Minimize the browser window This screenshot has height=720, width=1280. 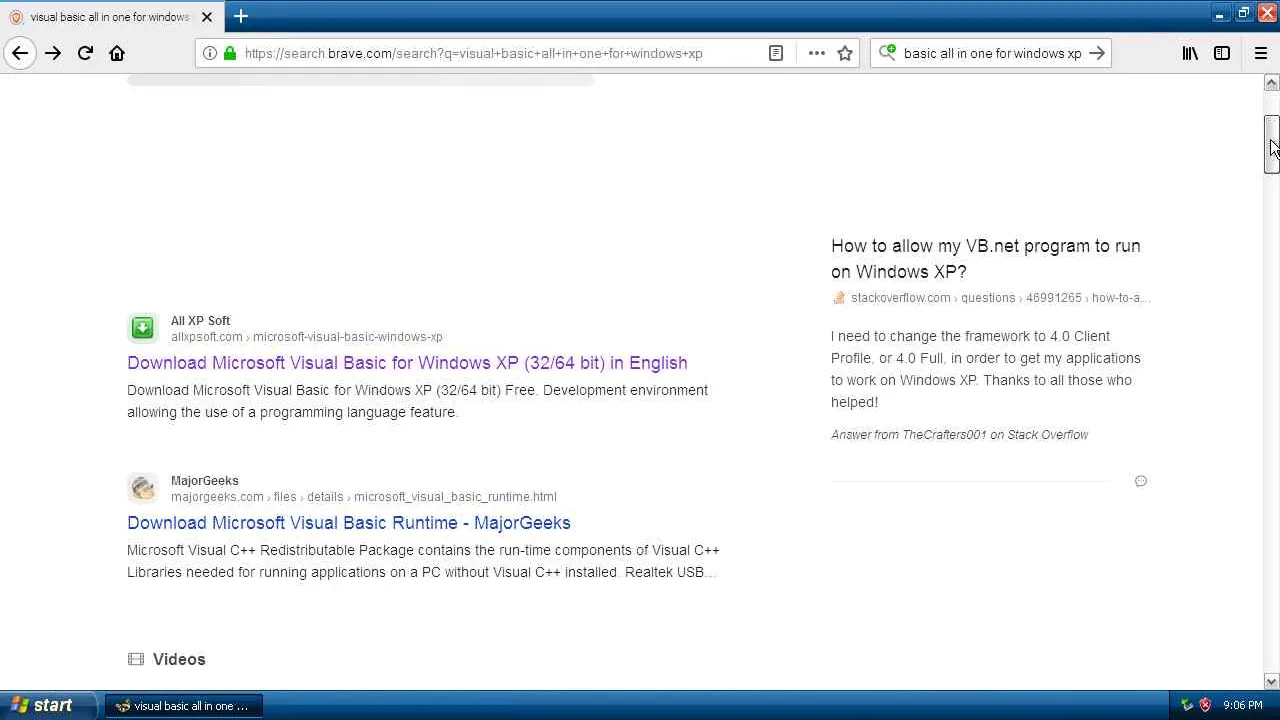1220,13
